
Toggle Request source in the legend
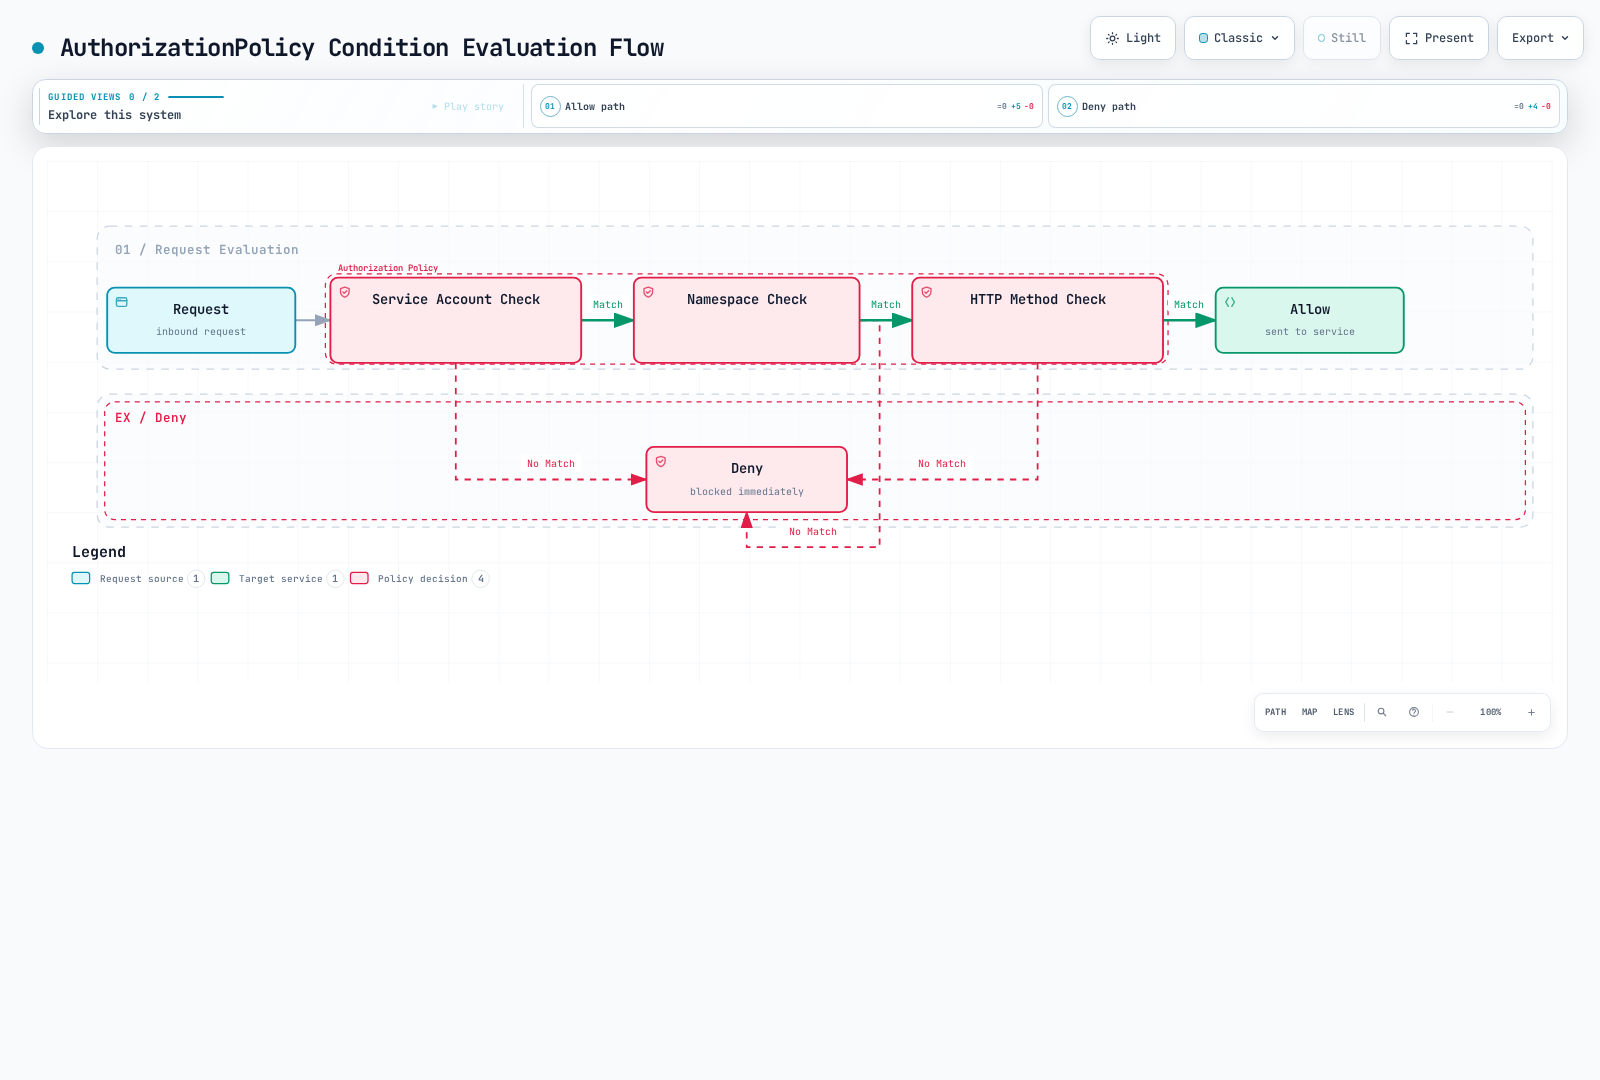[x=138, y=579]
